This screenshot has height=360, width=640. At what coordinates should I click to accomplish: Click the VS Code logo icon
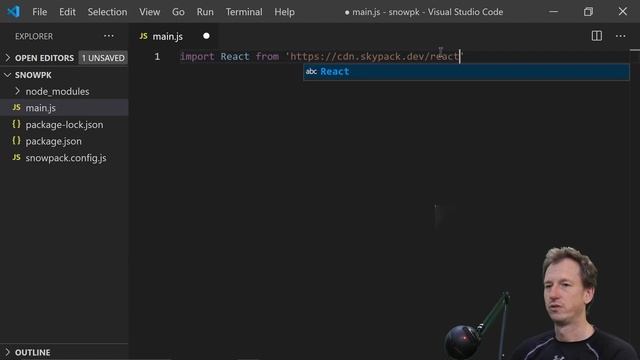(13, 11)
